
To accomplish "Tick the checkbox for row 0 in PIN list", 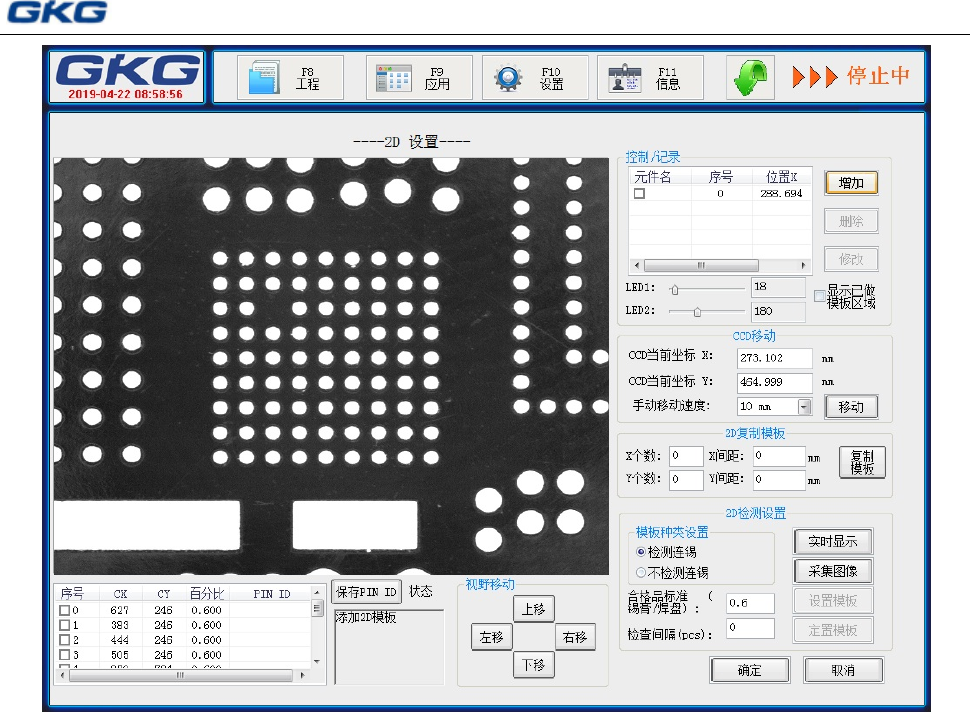I will point(64,610).
